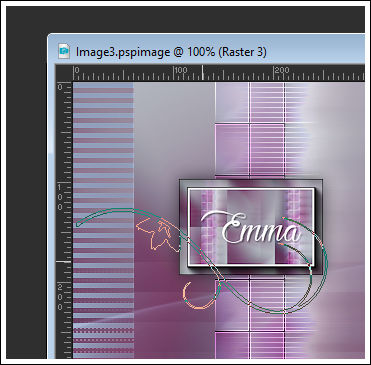371x365 pixels.
Task: Click the pink square tile above the Emma frame
Action: pyautogui.click(x=232, y=150)
